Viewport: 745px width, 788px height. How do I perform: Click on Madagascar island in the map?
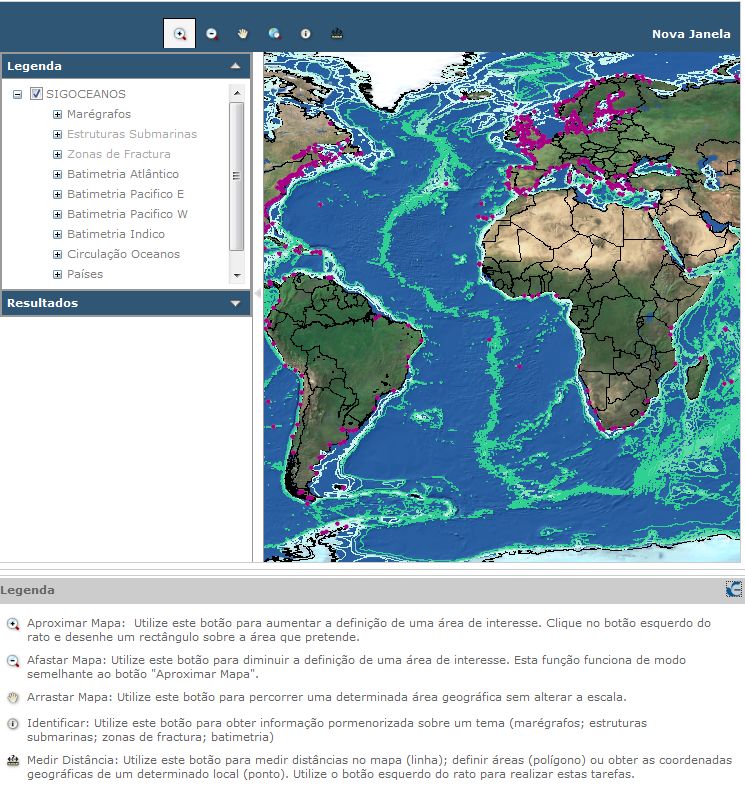pyautogui.click(x=698, y=377)
